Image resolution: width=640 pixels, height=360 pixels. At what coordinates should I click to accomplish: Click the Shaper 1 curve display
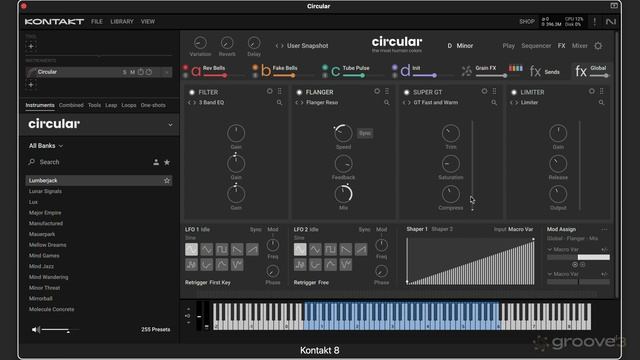[x=470, y=261]
